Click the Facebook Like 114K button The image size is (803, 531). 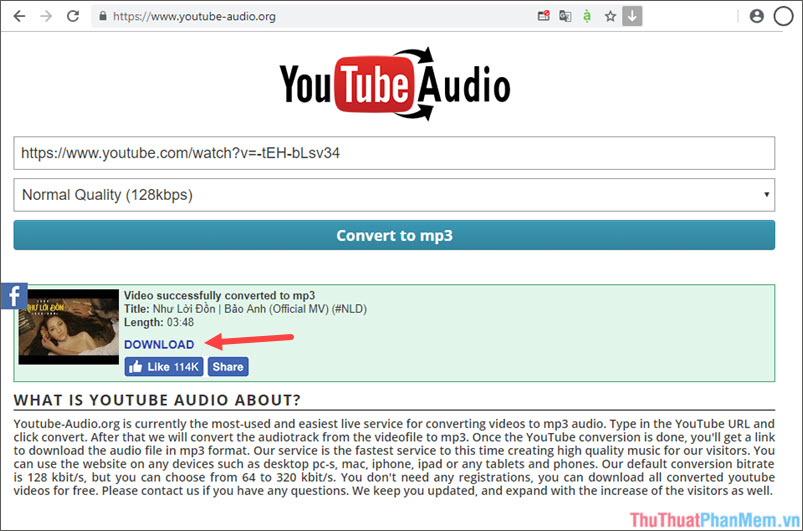coord(164,367)
